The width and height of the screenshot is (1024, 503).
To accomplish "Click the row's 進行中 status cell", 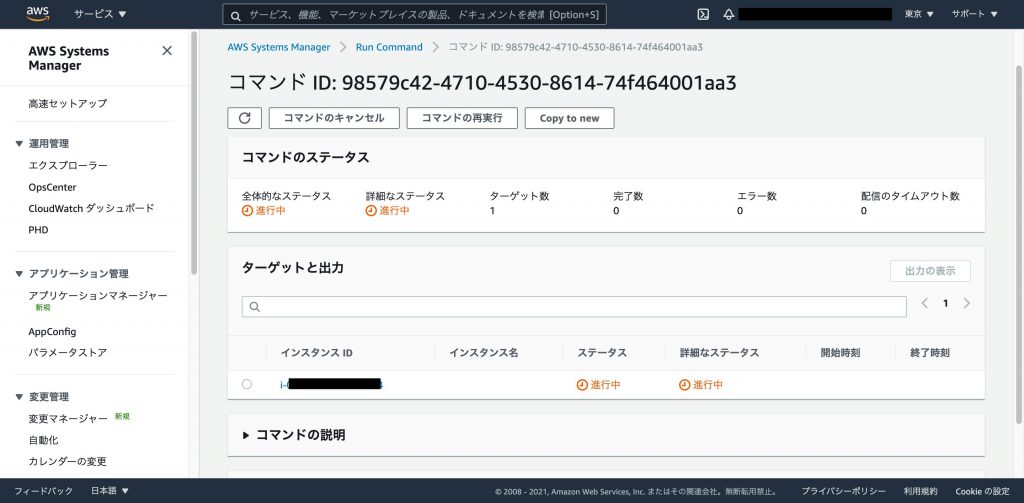I will click(x=598, y=385).
